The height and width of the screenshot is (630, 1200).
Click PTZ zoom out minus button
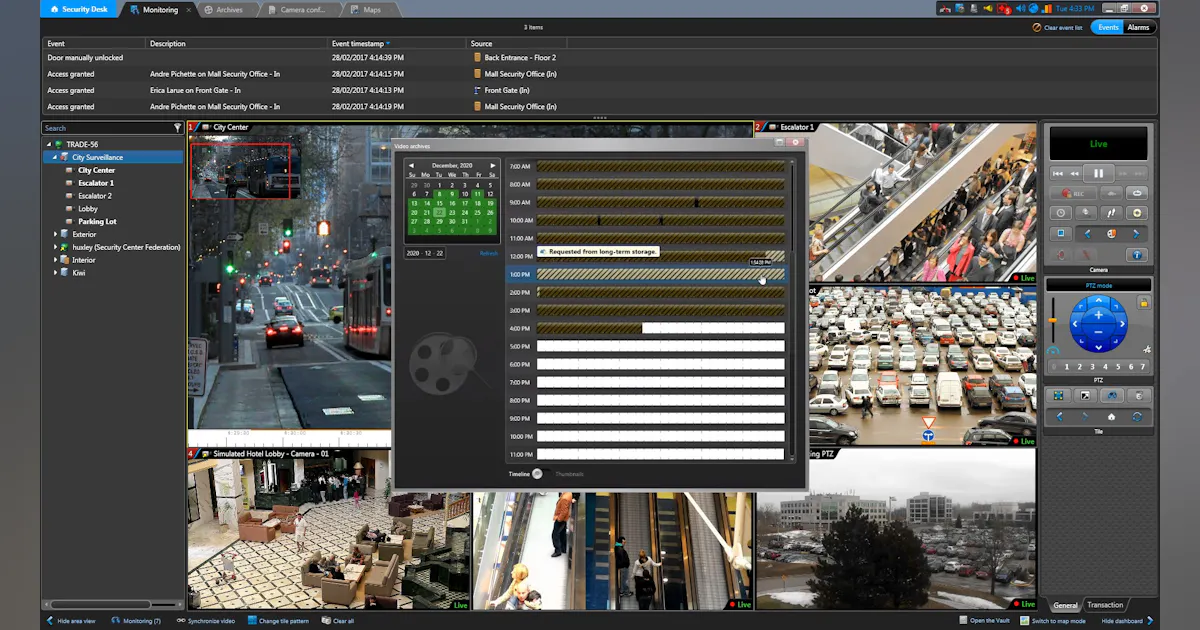1099,331
